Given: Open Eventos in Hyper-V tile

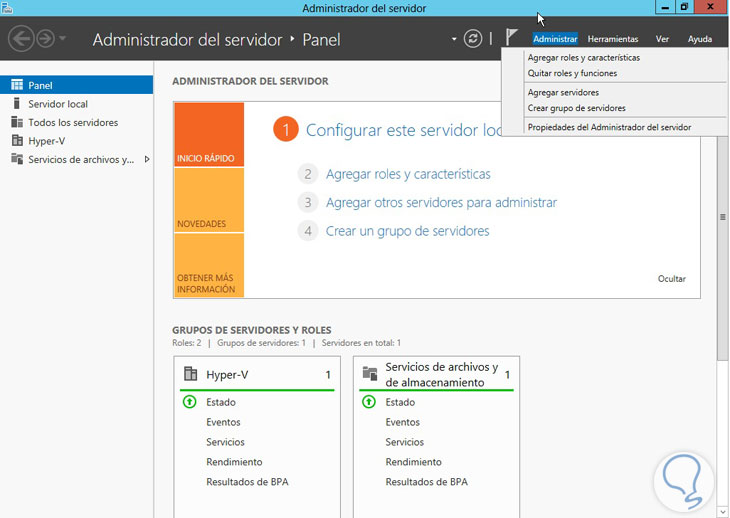Looking at the screenshot, I should [x=223, y=422].
